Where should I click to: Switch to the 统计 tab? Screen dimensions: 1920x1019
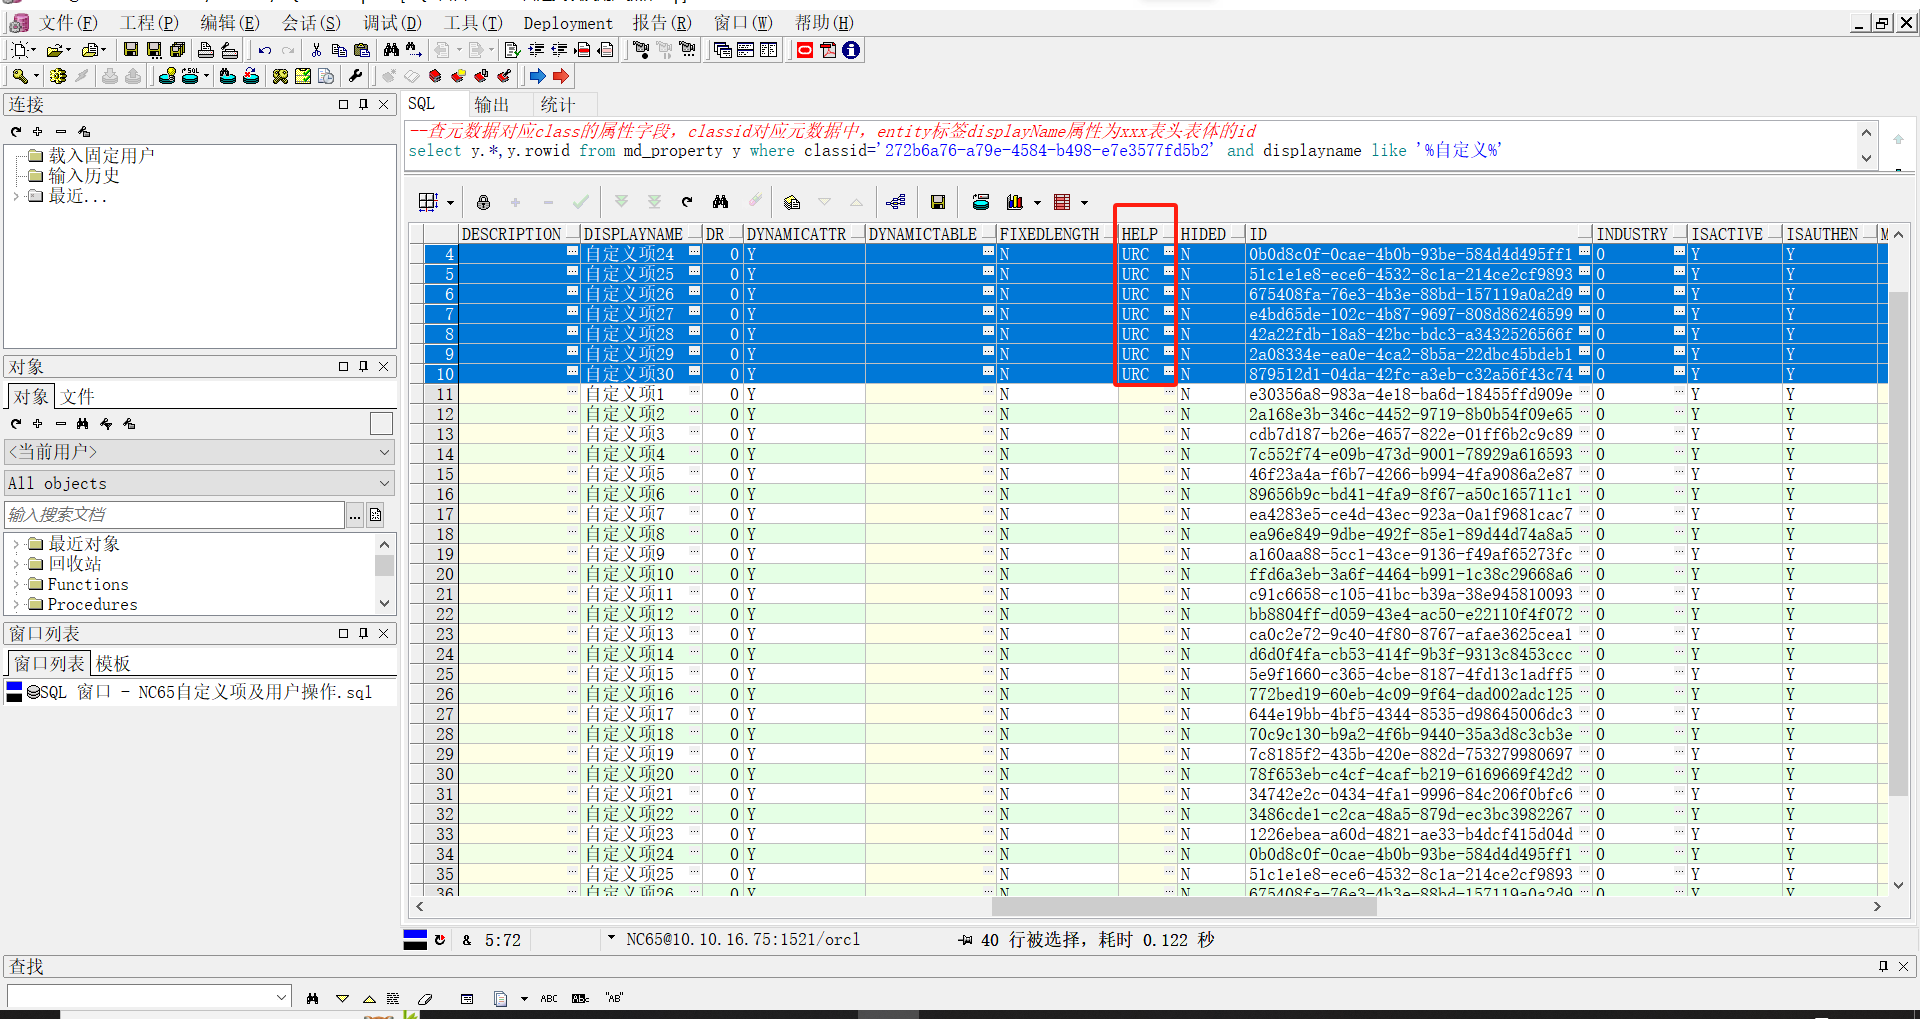(558, 104)
